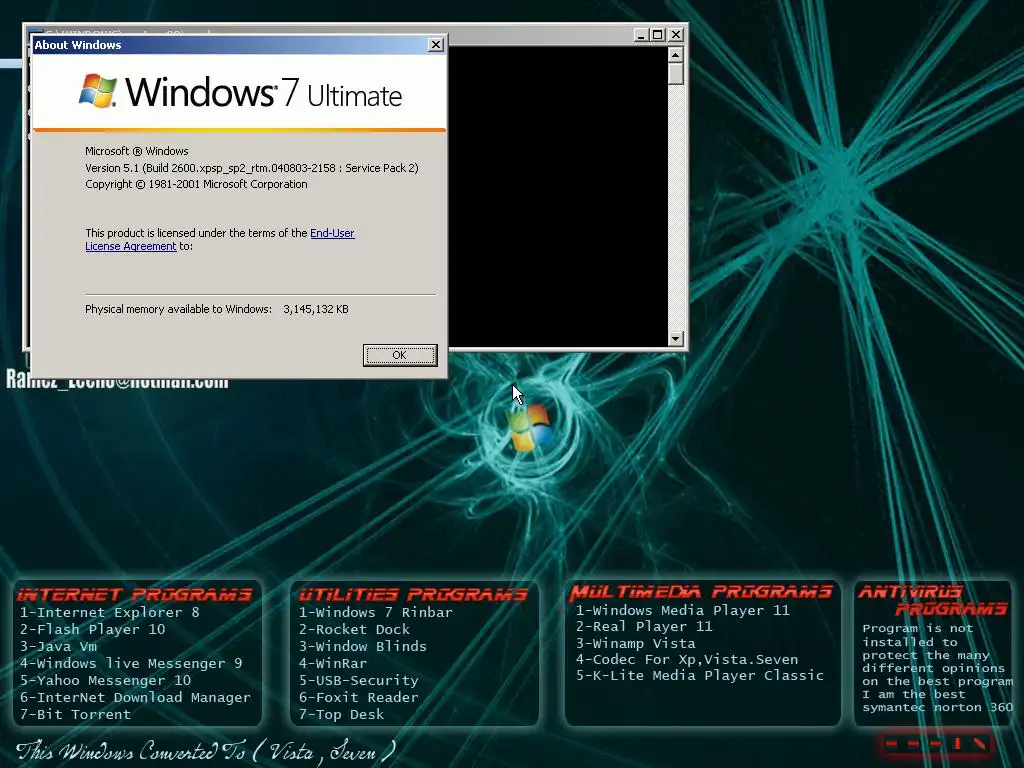Click '5-Yahoo Messenger 10' entry
1024x768 pixels.
pyautogui.click(x=105, y=680)
